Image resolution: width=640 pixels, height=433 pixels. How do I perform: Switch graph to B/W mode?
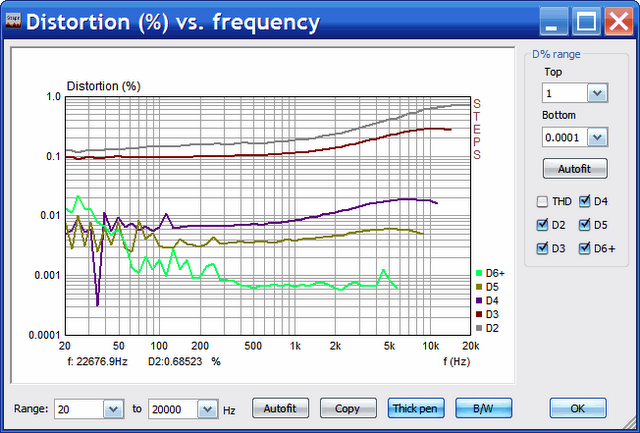(x=483, y=408)
